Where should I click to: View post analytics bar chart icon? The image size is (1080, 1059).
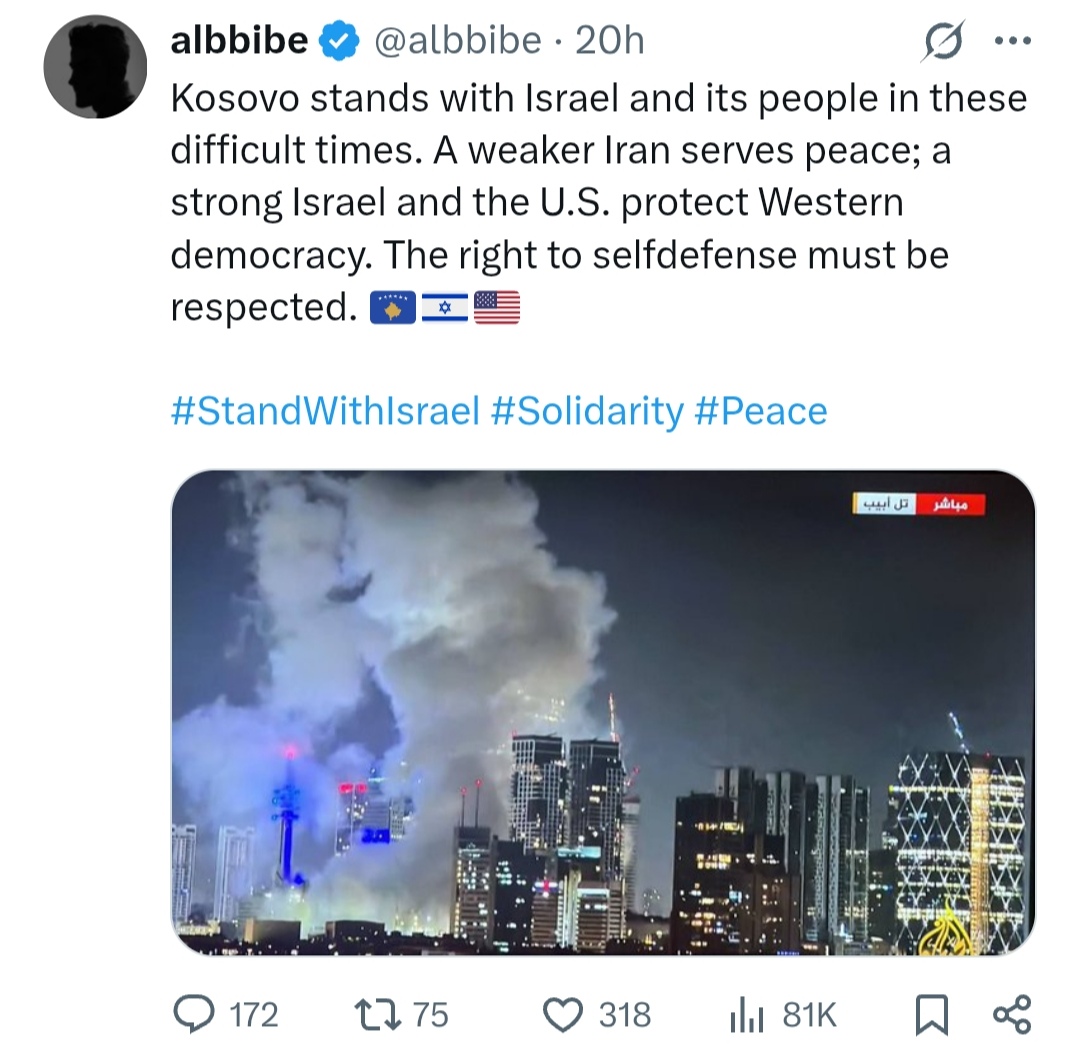[747, 1016]
